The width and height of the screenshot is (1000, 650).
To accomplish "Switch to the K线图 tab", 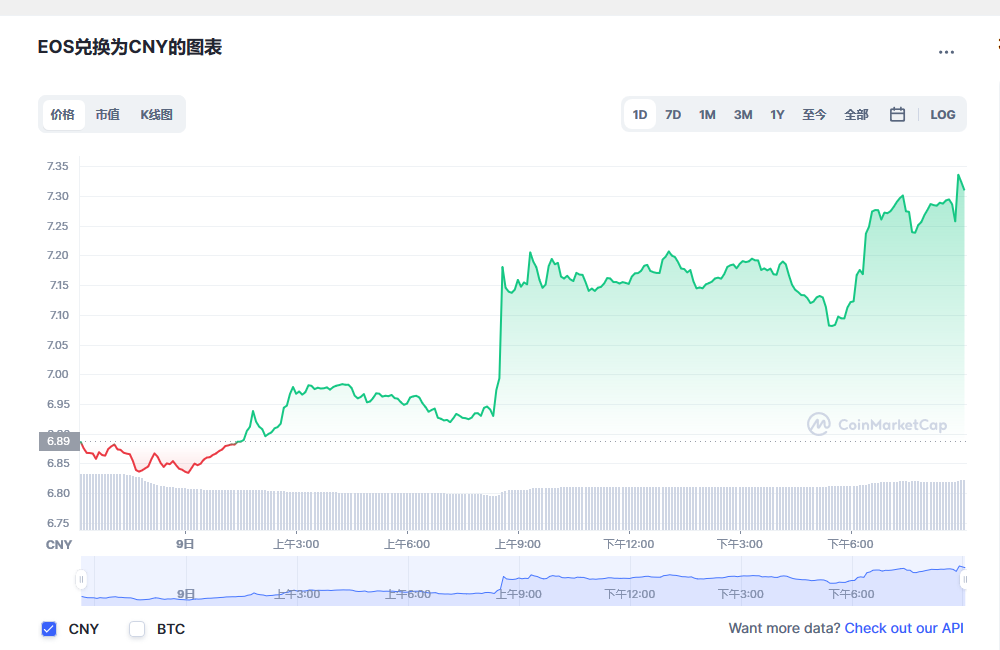I will (156, 115).
